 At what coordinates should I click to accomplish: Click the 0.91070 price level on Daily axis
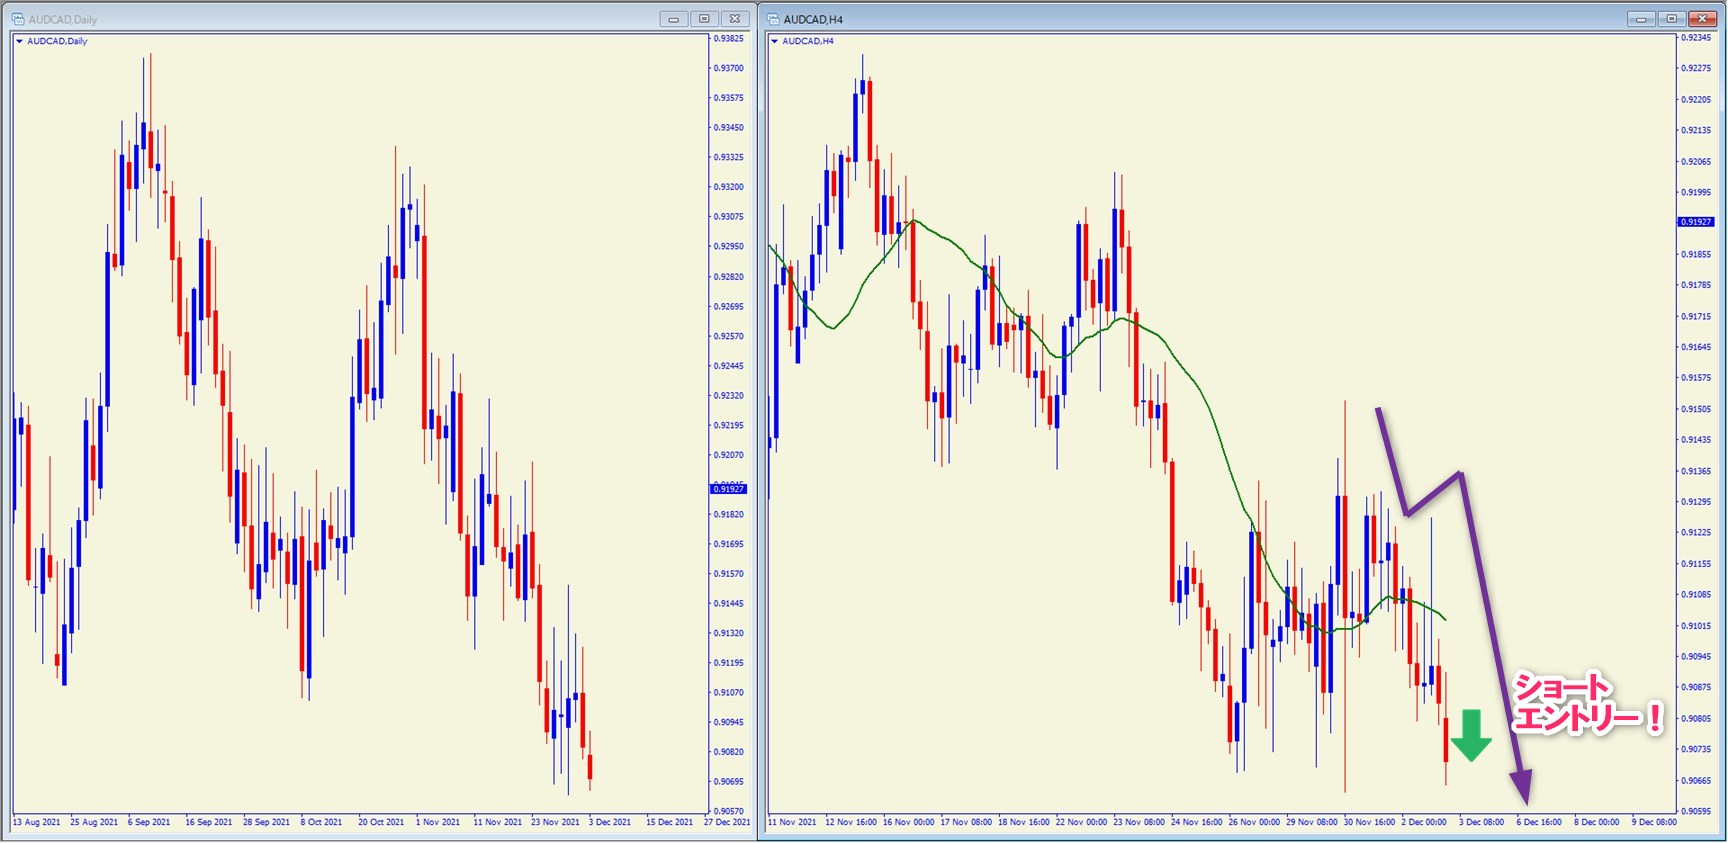point(729,692)
